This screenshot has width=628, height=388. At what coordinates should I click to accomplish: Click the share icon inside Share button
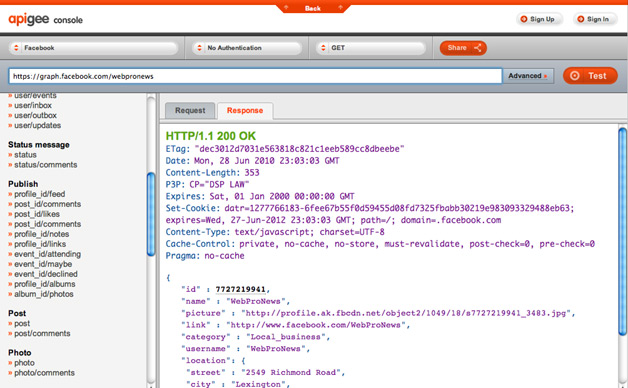pos(477,48)
